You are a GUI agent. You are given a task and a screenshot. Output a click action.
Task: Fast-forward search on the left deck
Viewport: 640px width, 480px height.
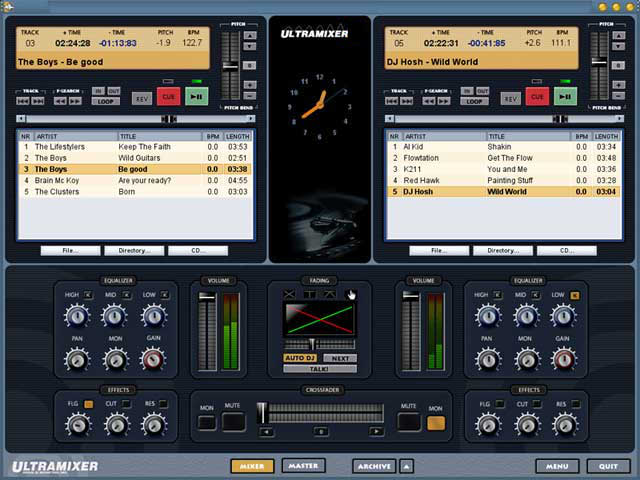(x=76, y=101)
